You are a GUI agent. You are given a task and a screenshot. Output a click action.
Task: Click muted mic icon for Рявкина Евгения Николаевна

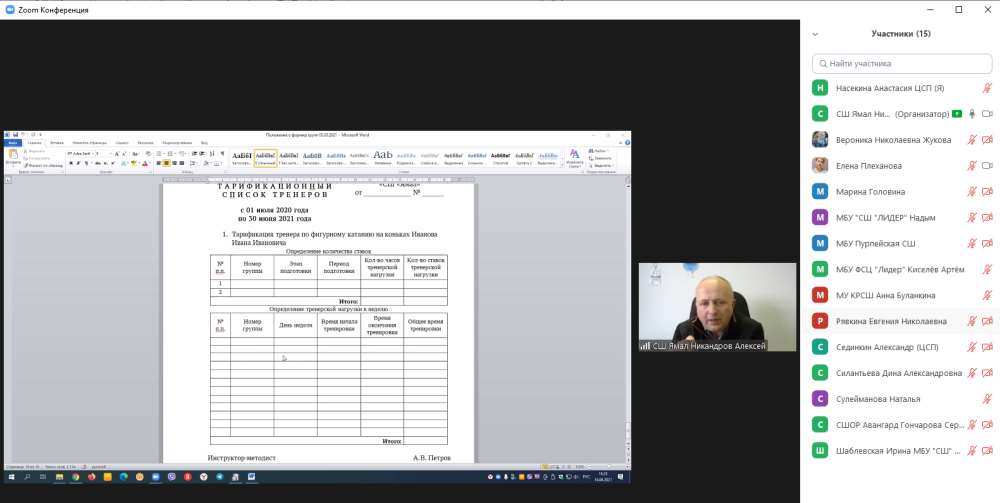(x=972, y=321)
